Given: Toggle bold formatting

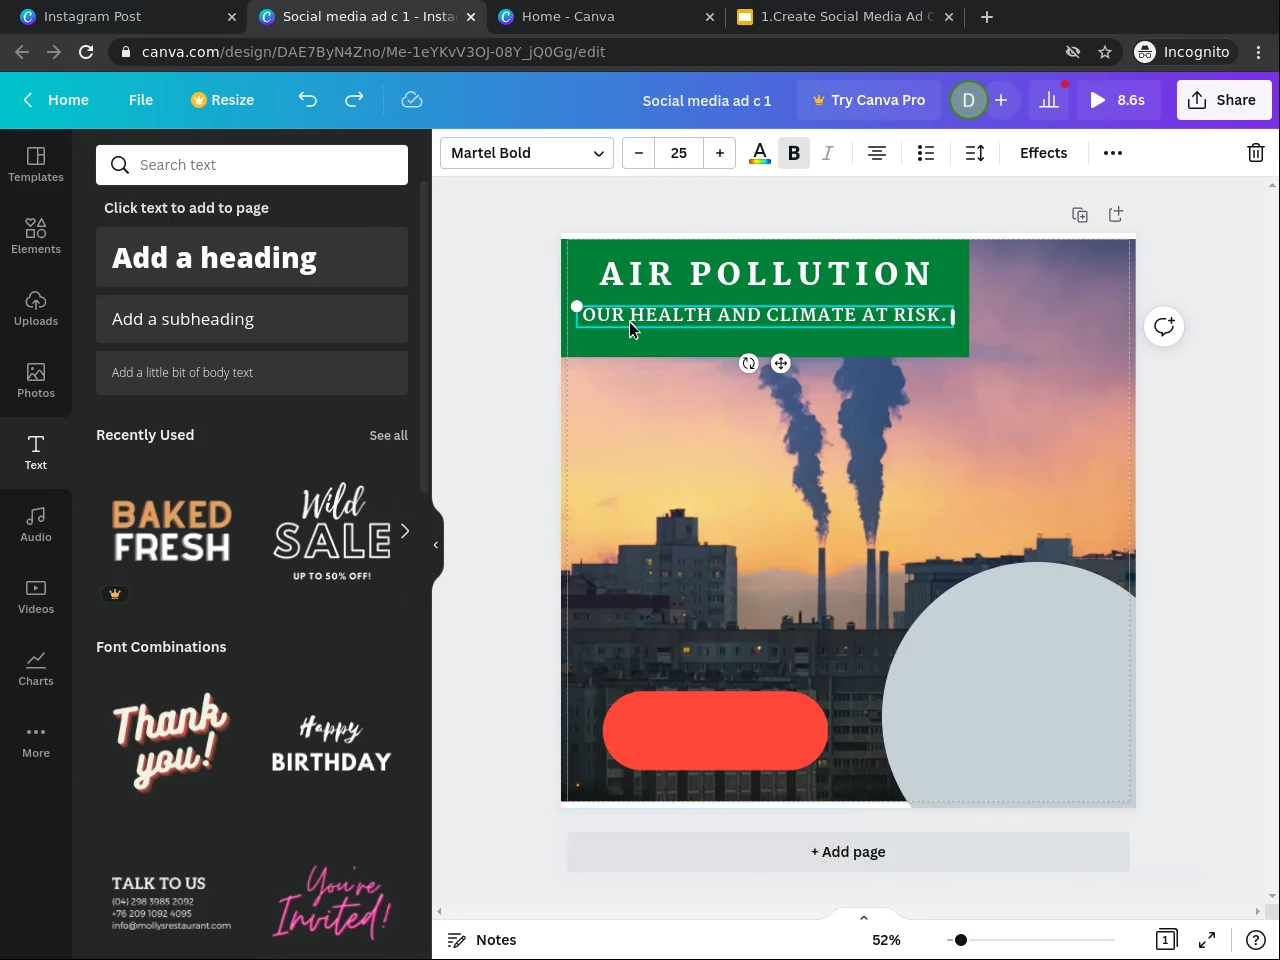Looking at the screenshot, I should tap(794, 153).
